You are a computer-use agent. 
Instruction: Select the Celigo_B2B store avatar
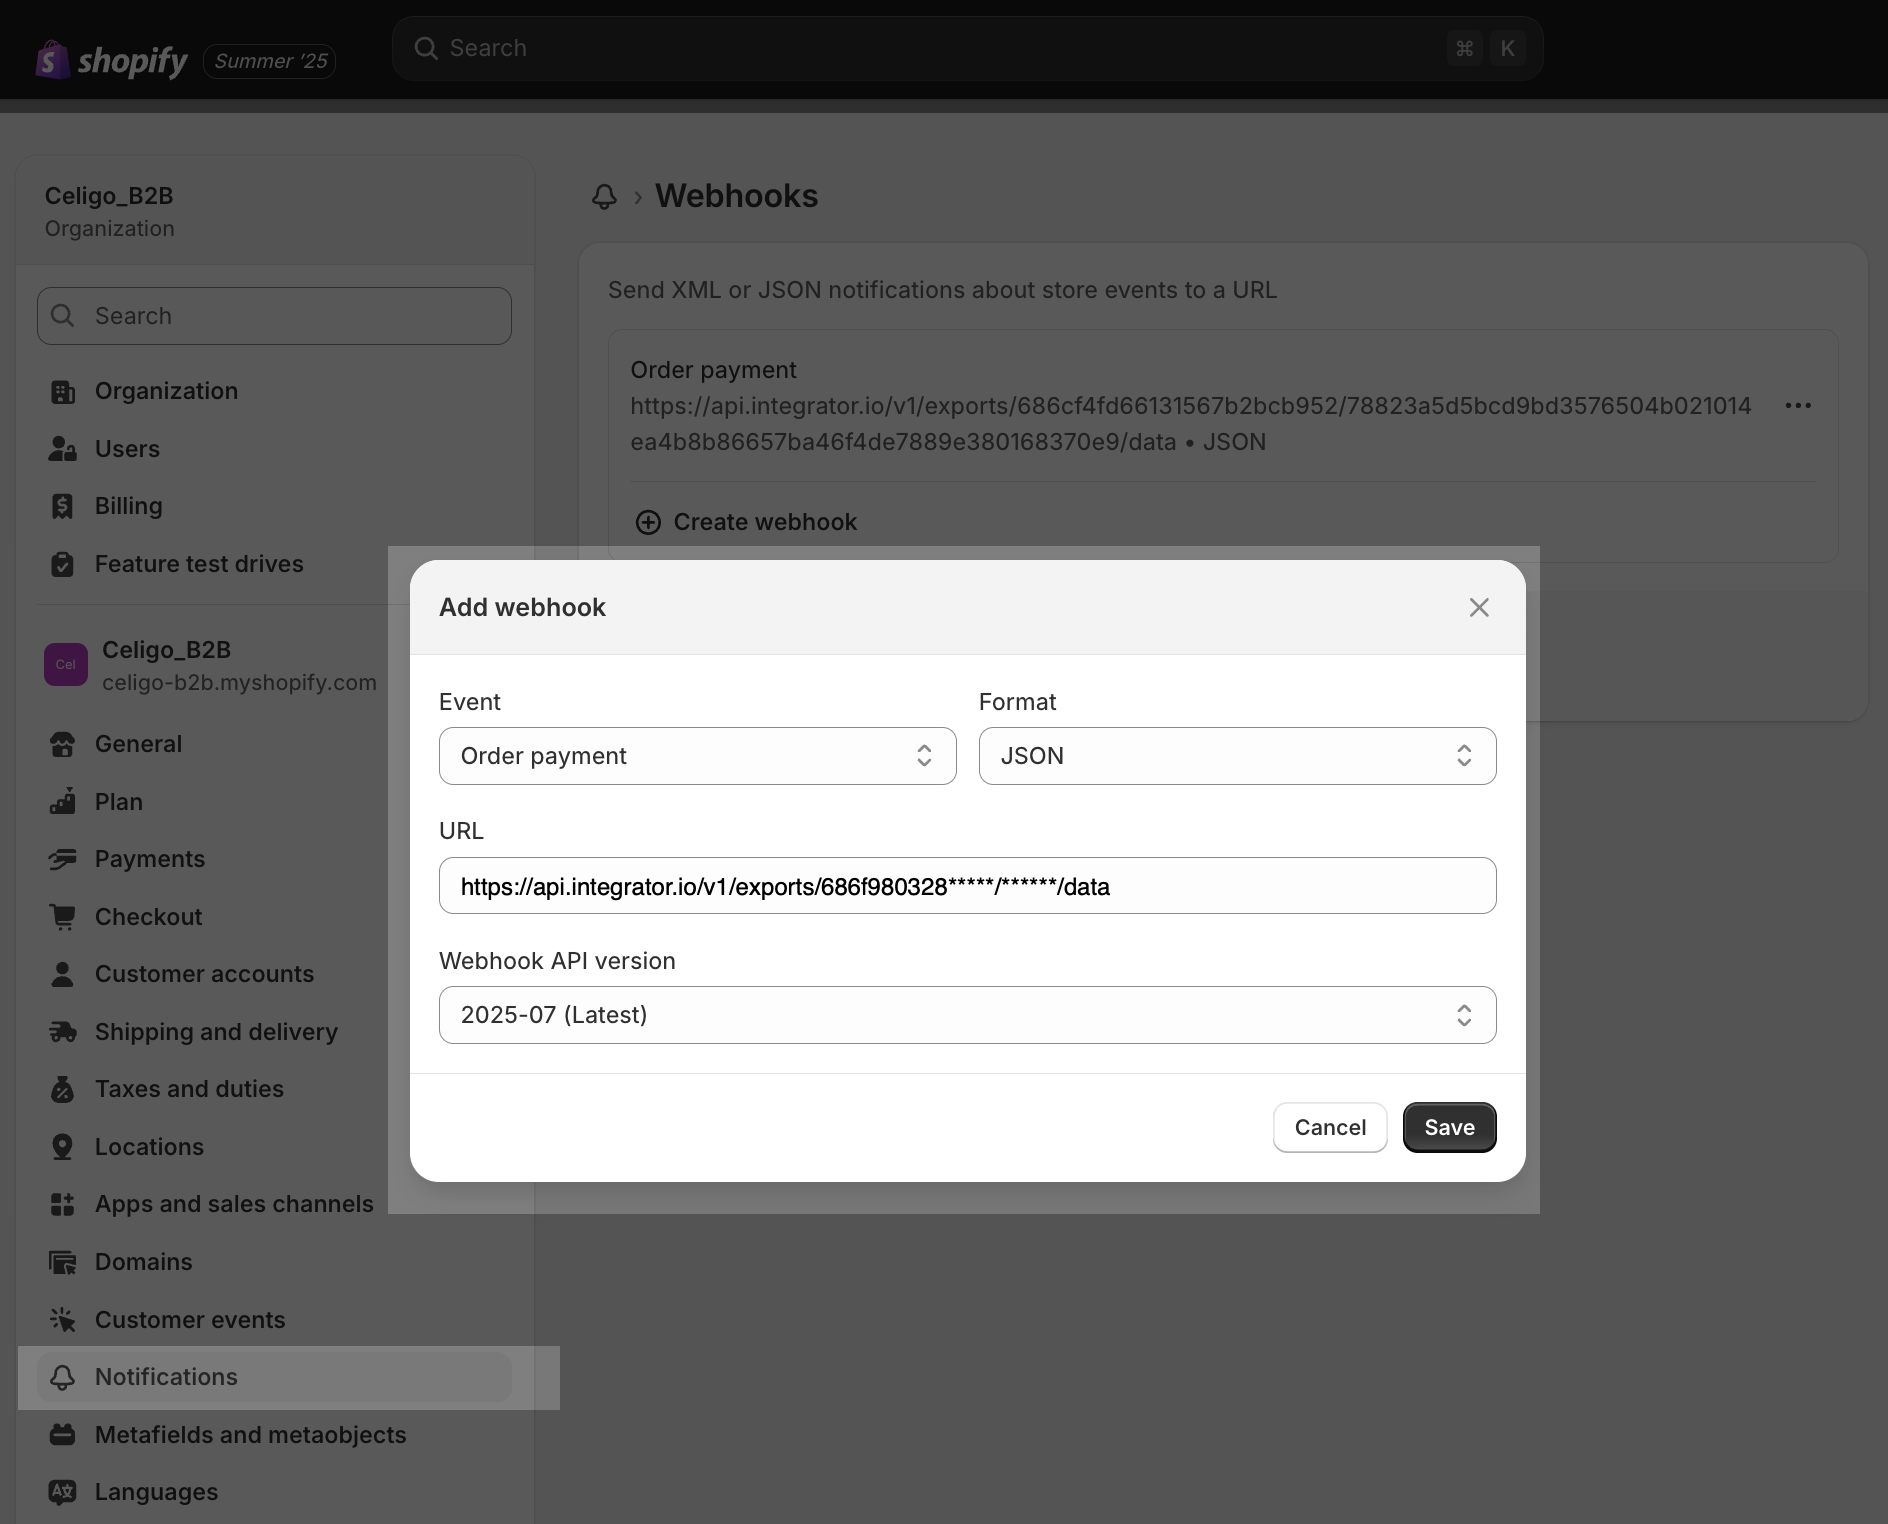pos(66,665)
